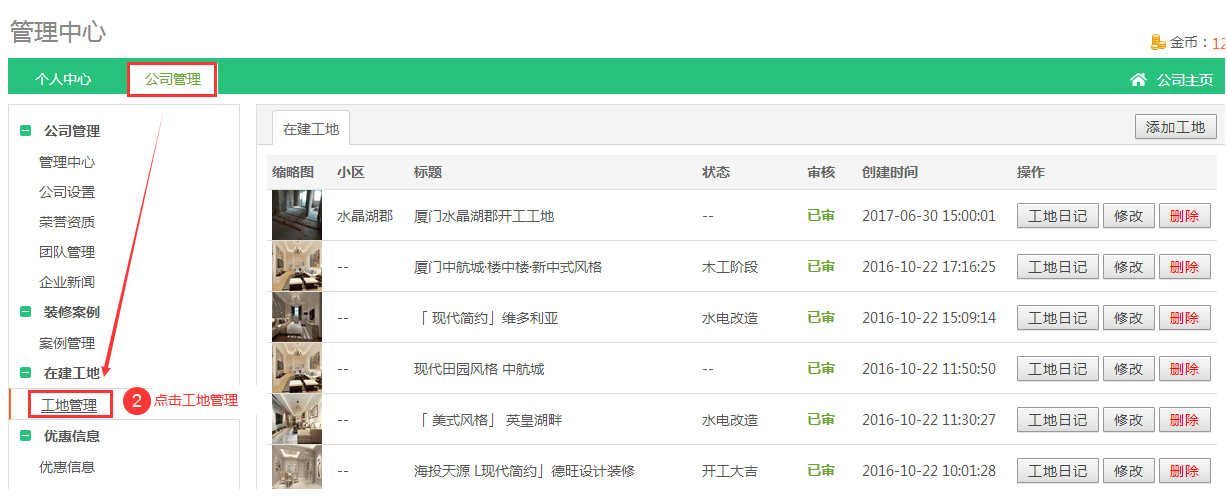Collapse the 装修案例 sidebar section
This screenshot has width=1227, height=498.
(25, 312)
